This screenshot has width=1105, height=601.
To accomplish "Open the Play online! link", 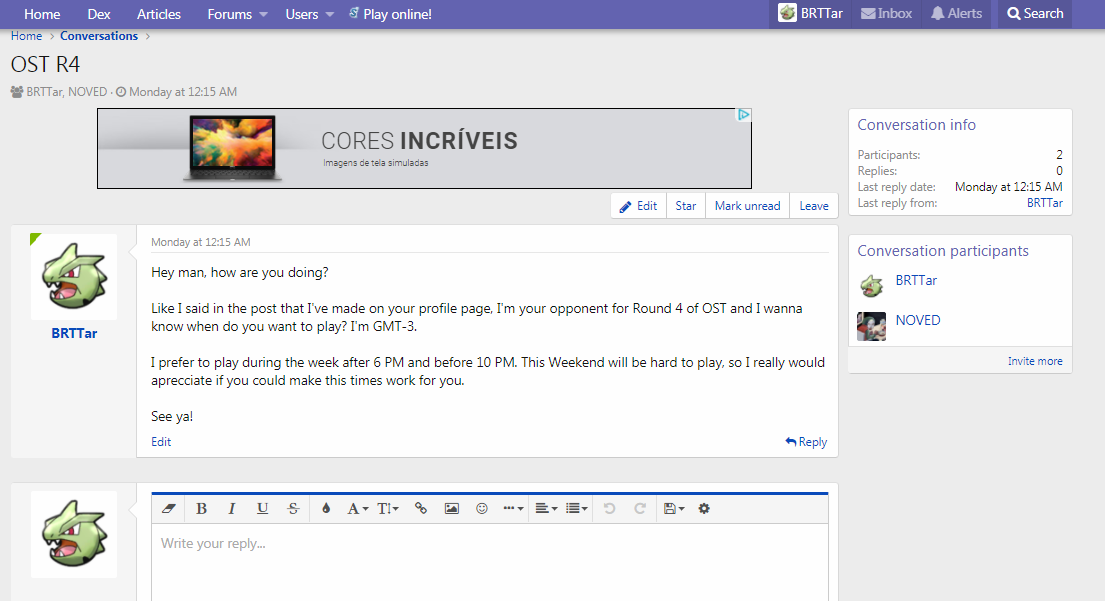I will [x=390, y=14].
